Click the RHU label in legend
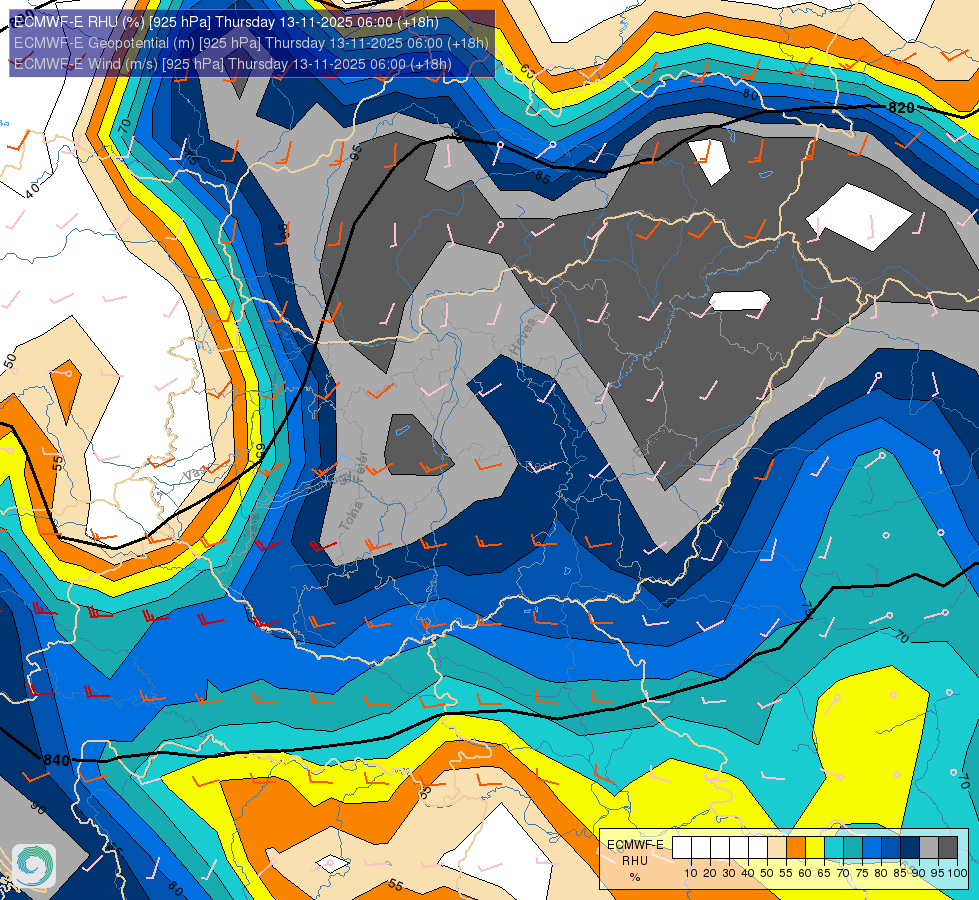This screenshot has height=900, width=979. tap(635, 861)
